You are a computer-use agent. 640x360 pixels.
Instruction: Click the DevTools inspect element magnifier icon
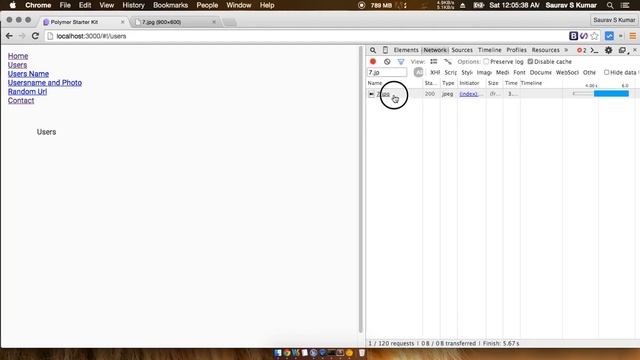pyautogui.click(x=373, y=50)
